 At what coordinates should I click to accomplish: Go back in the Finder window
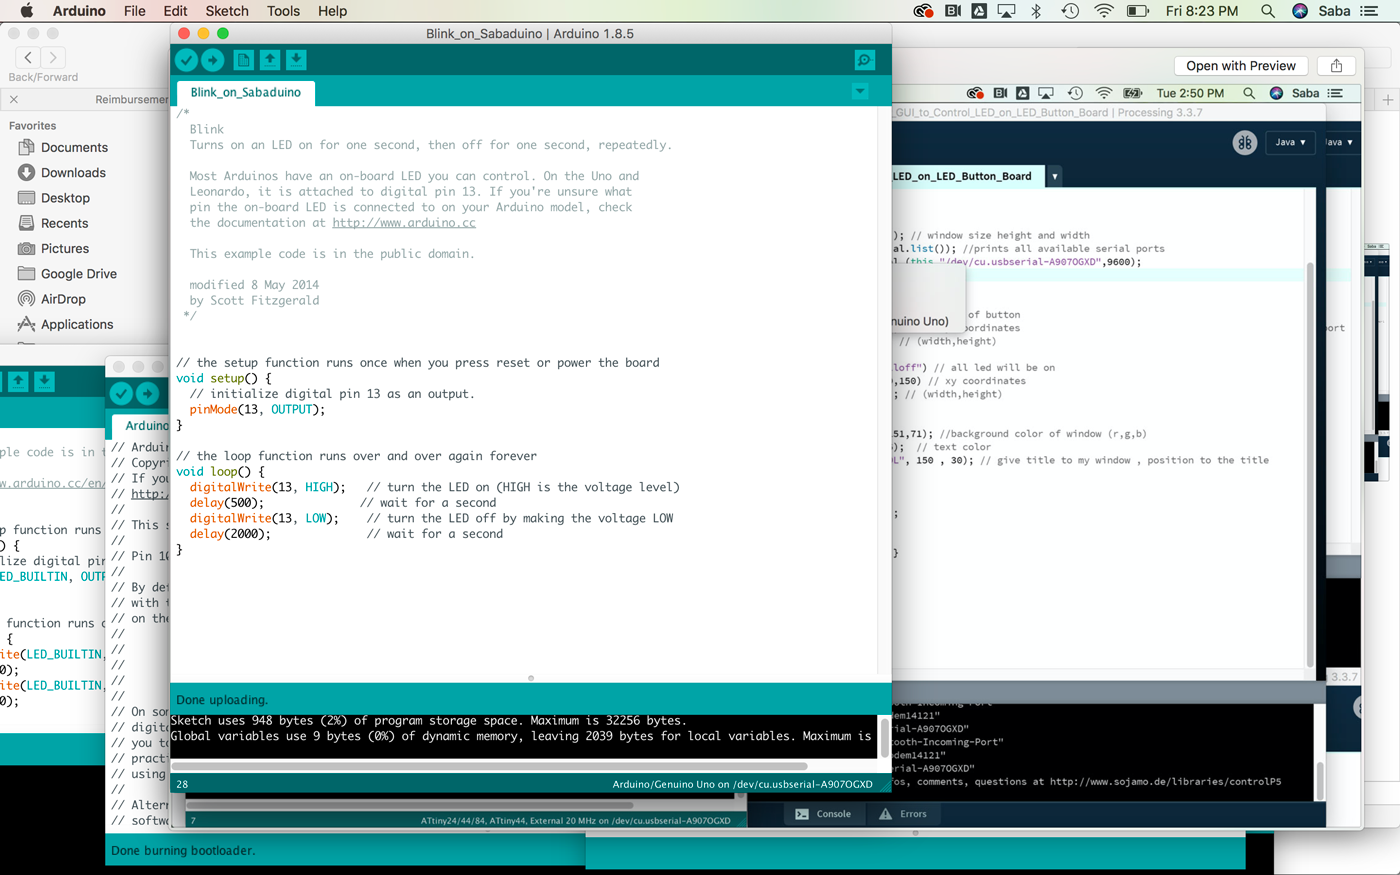(28, 58)
